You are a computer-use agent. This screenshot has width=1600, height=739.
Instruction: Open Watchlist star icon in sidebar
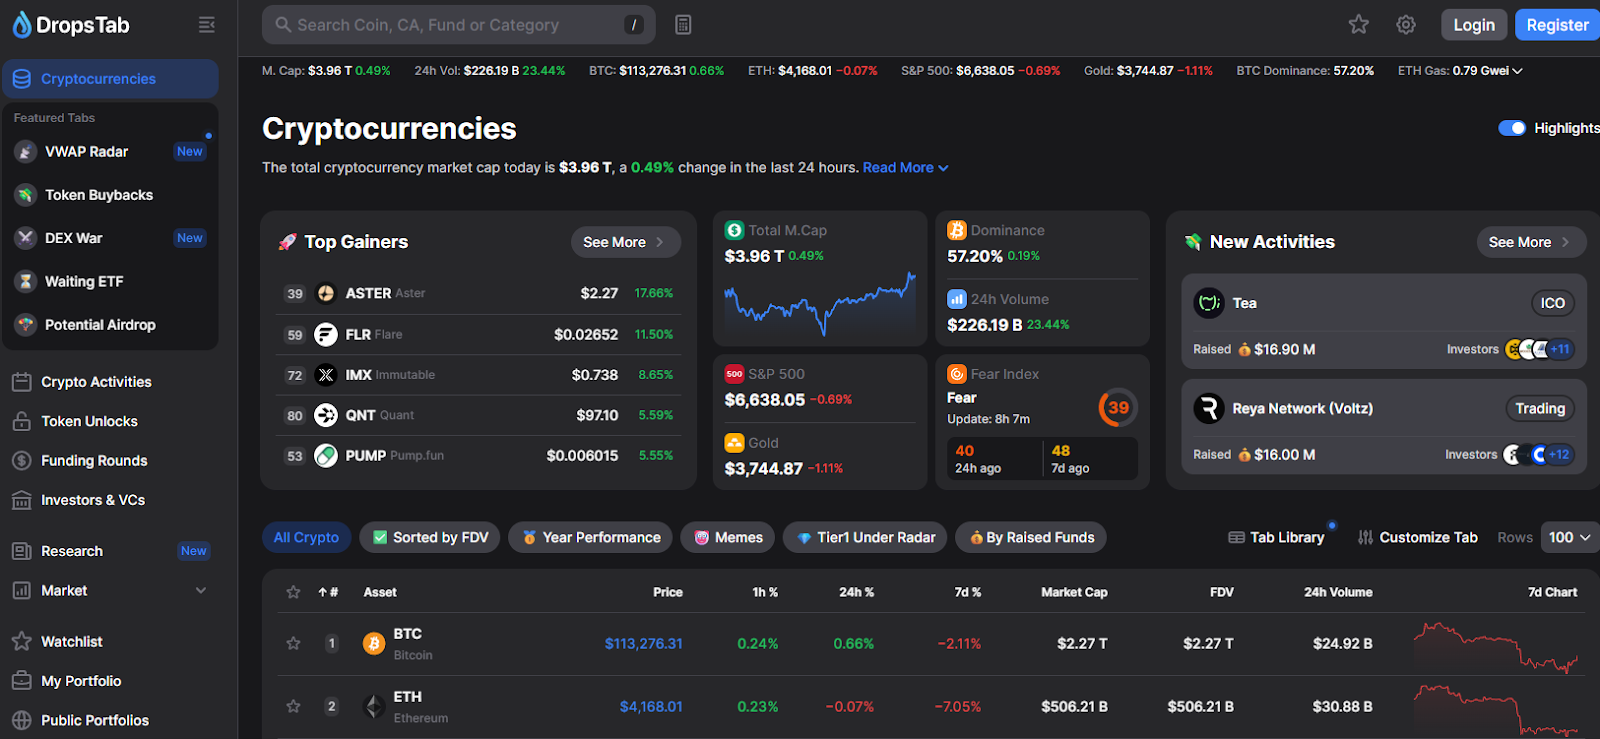[21, 642]
